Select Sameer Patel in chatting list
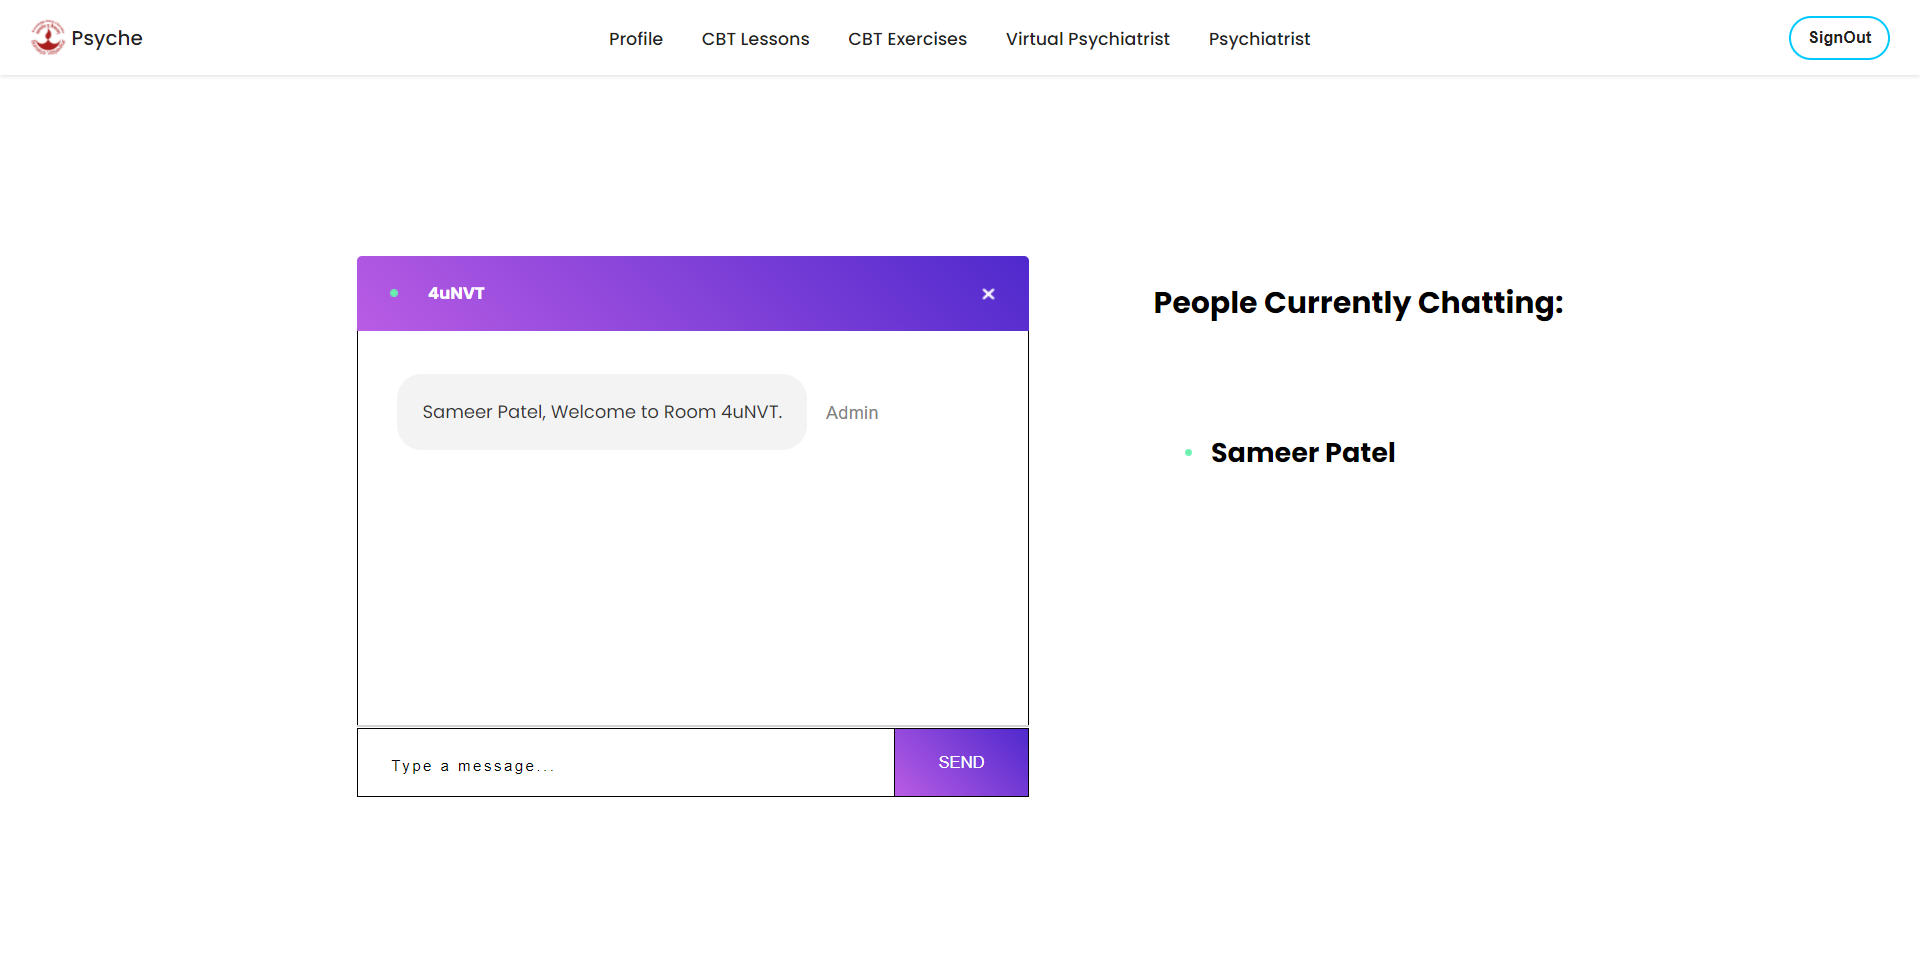 point(1303,453)
